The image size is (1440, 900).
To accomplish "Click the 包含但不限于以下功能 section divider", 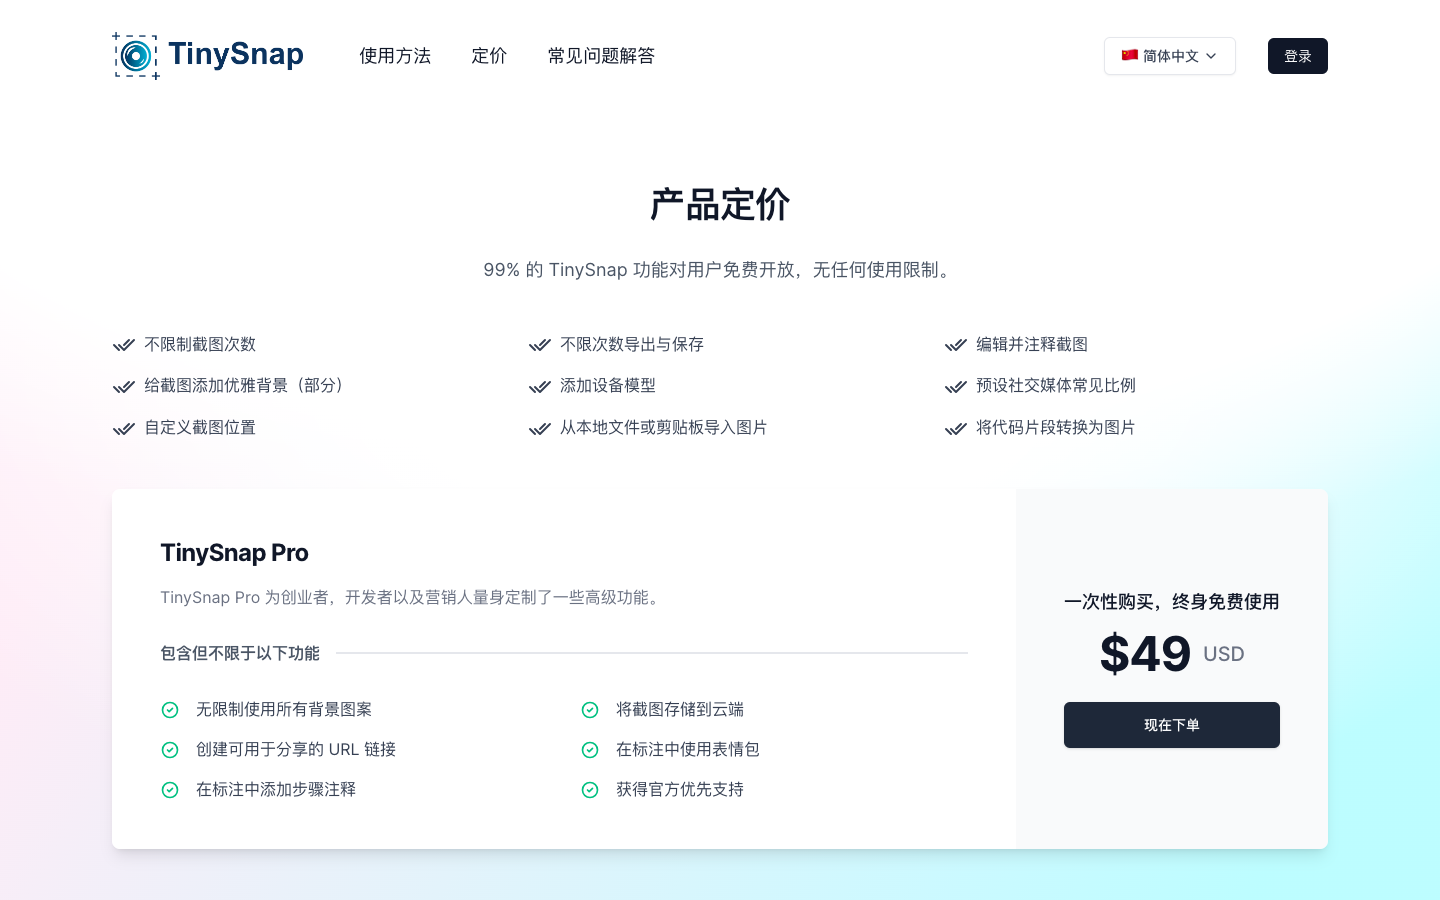I will [x=239, y=653].
